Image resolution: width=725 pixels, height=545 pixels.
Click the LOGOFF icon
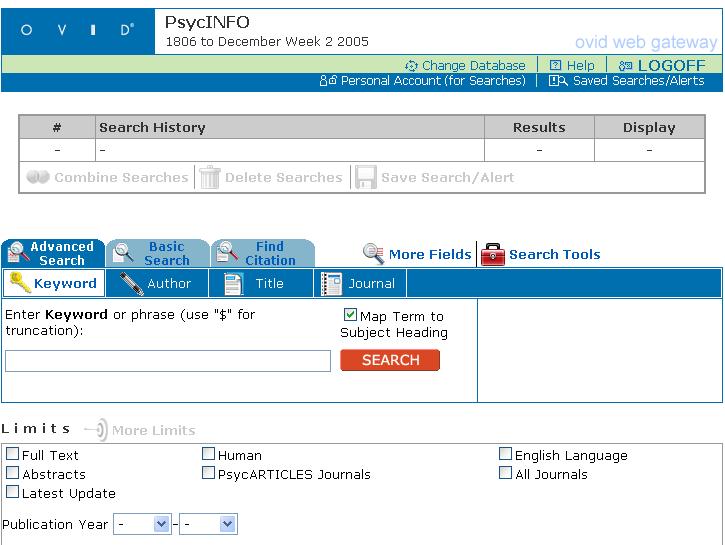point(626,66)
